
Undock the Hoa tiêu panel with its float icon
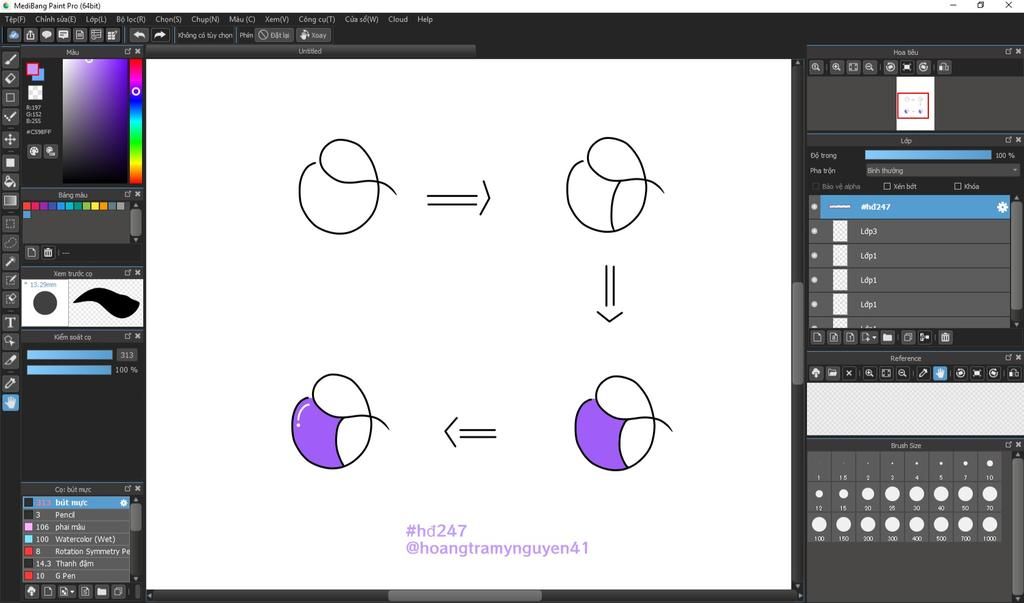[x=1008, y=52]
